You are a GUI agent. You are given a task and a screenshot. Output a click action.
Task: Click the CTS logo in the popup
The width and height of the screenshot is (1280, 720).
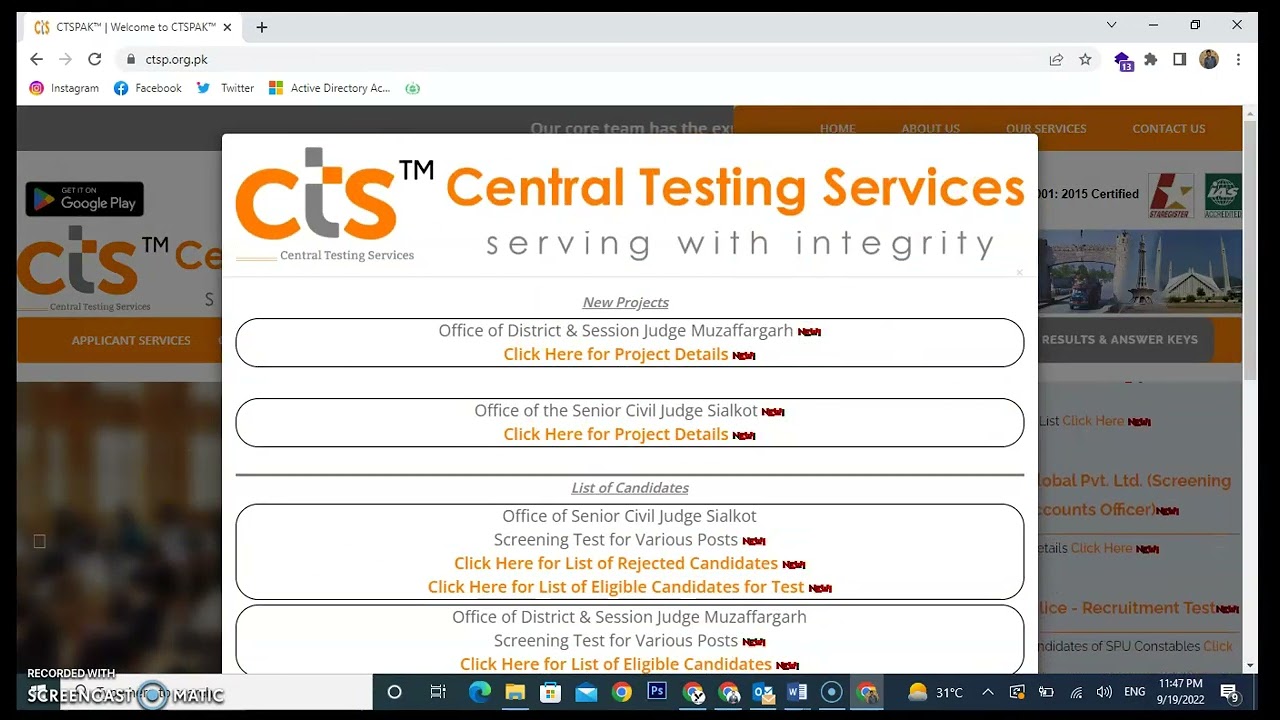coord(335,204)
